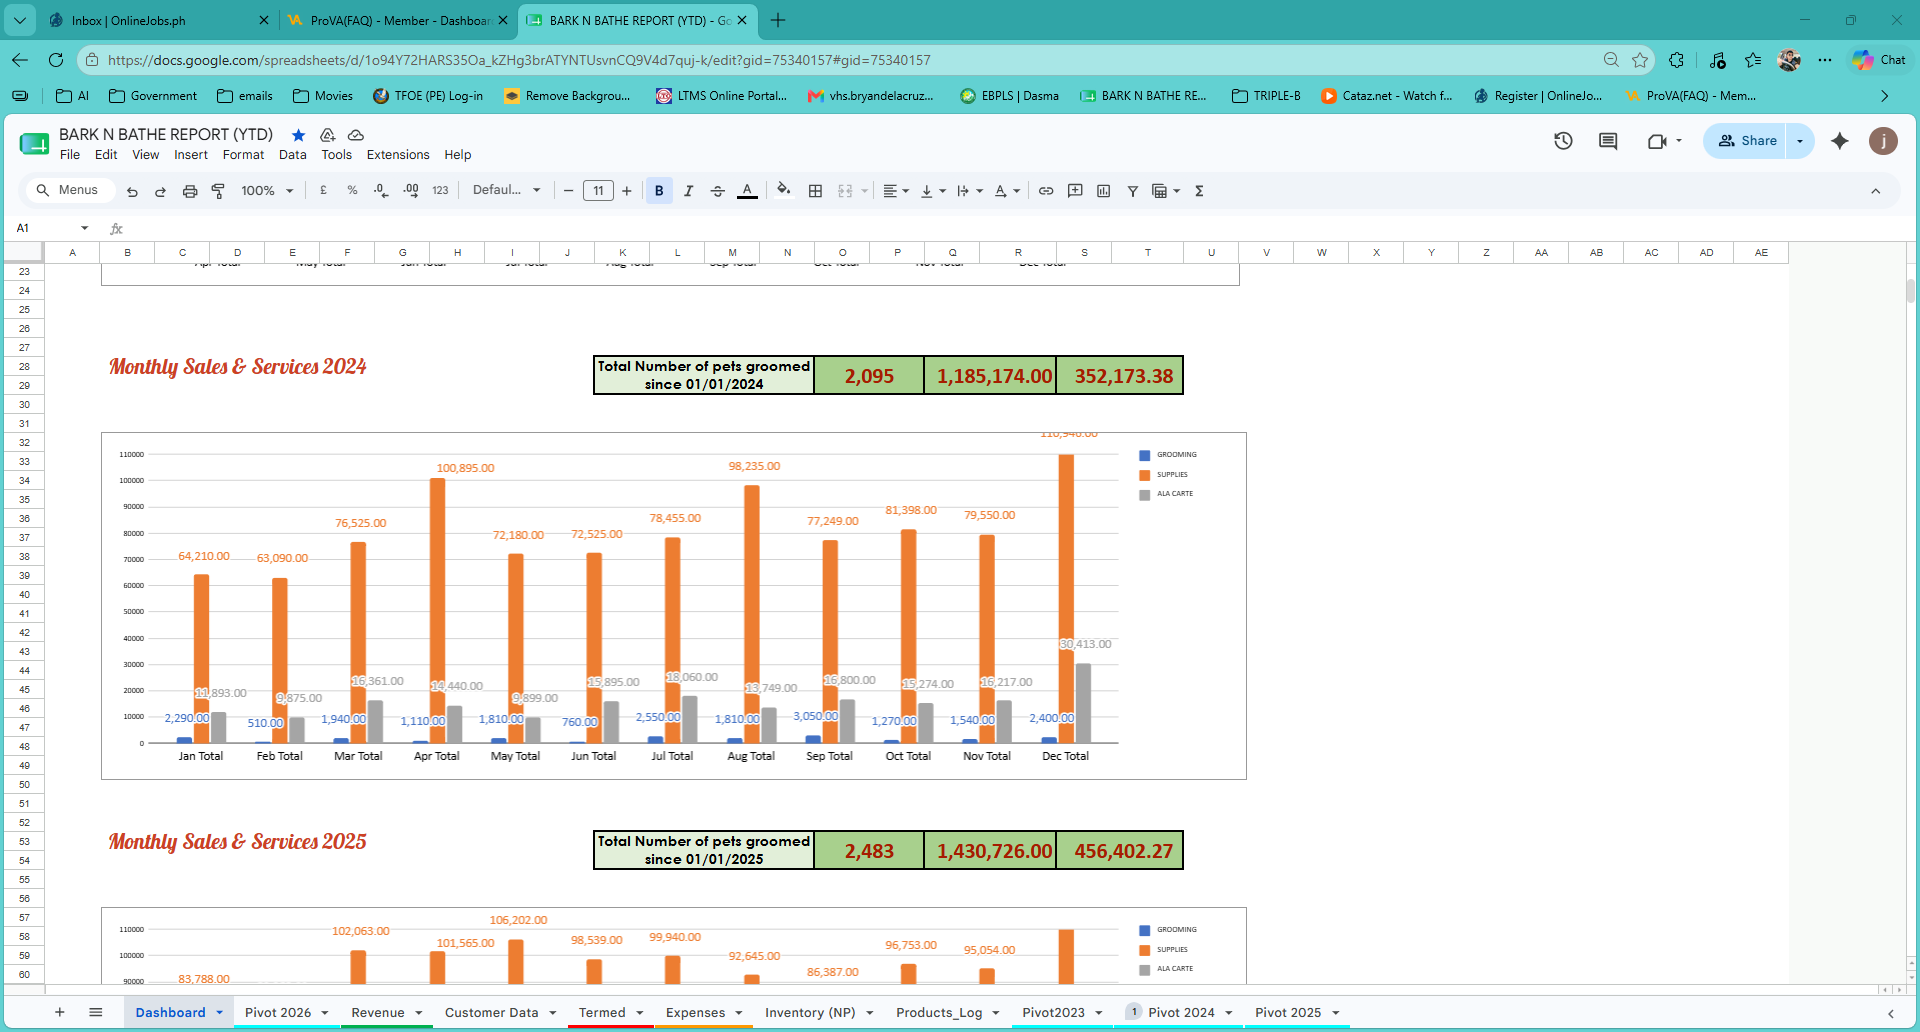Toggle bold formatting
The height and width of the screenshot is (1032, 1920).
coord(659,191)
